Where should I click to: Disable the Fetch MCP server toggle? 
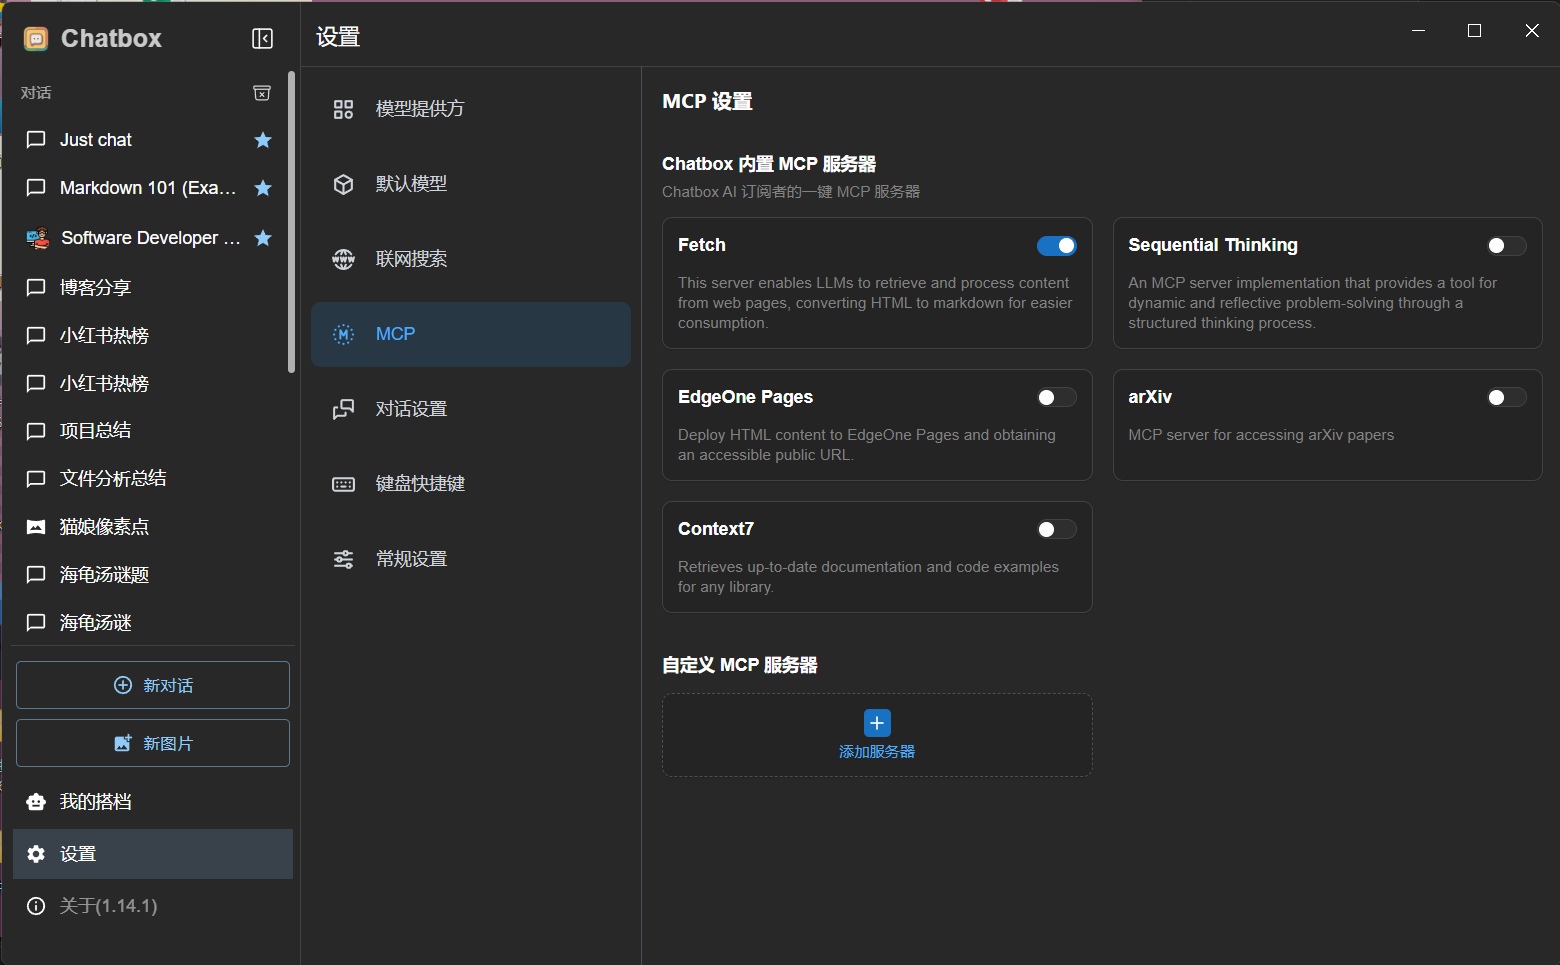[x=1056, y=246]
